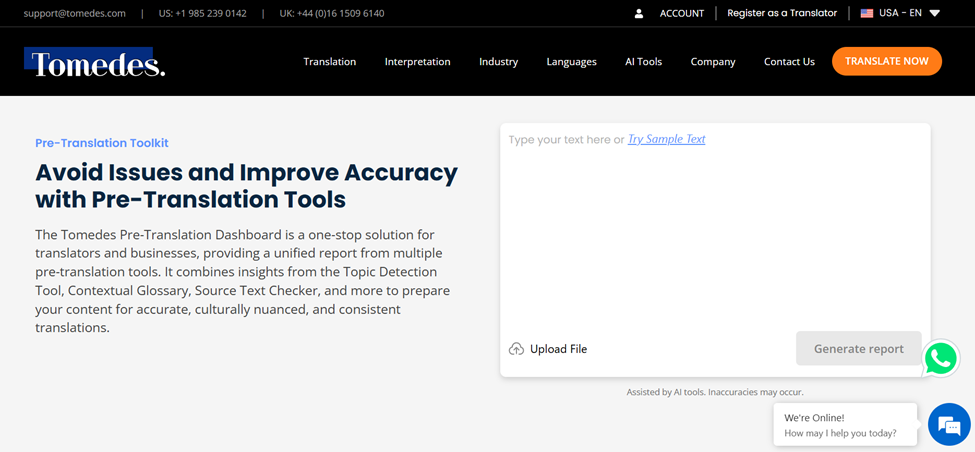This screenshot has height=452, width=975.
Task: Click the USA flag icon
Action: (x=867, y=13)
